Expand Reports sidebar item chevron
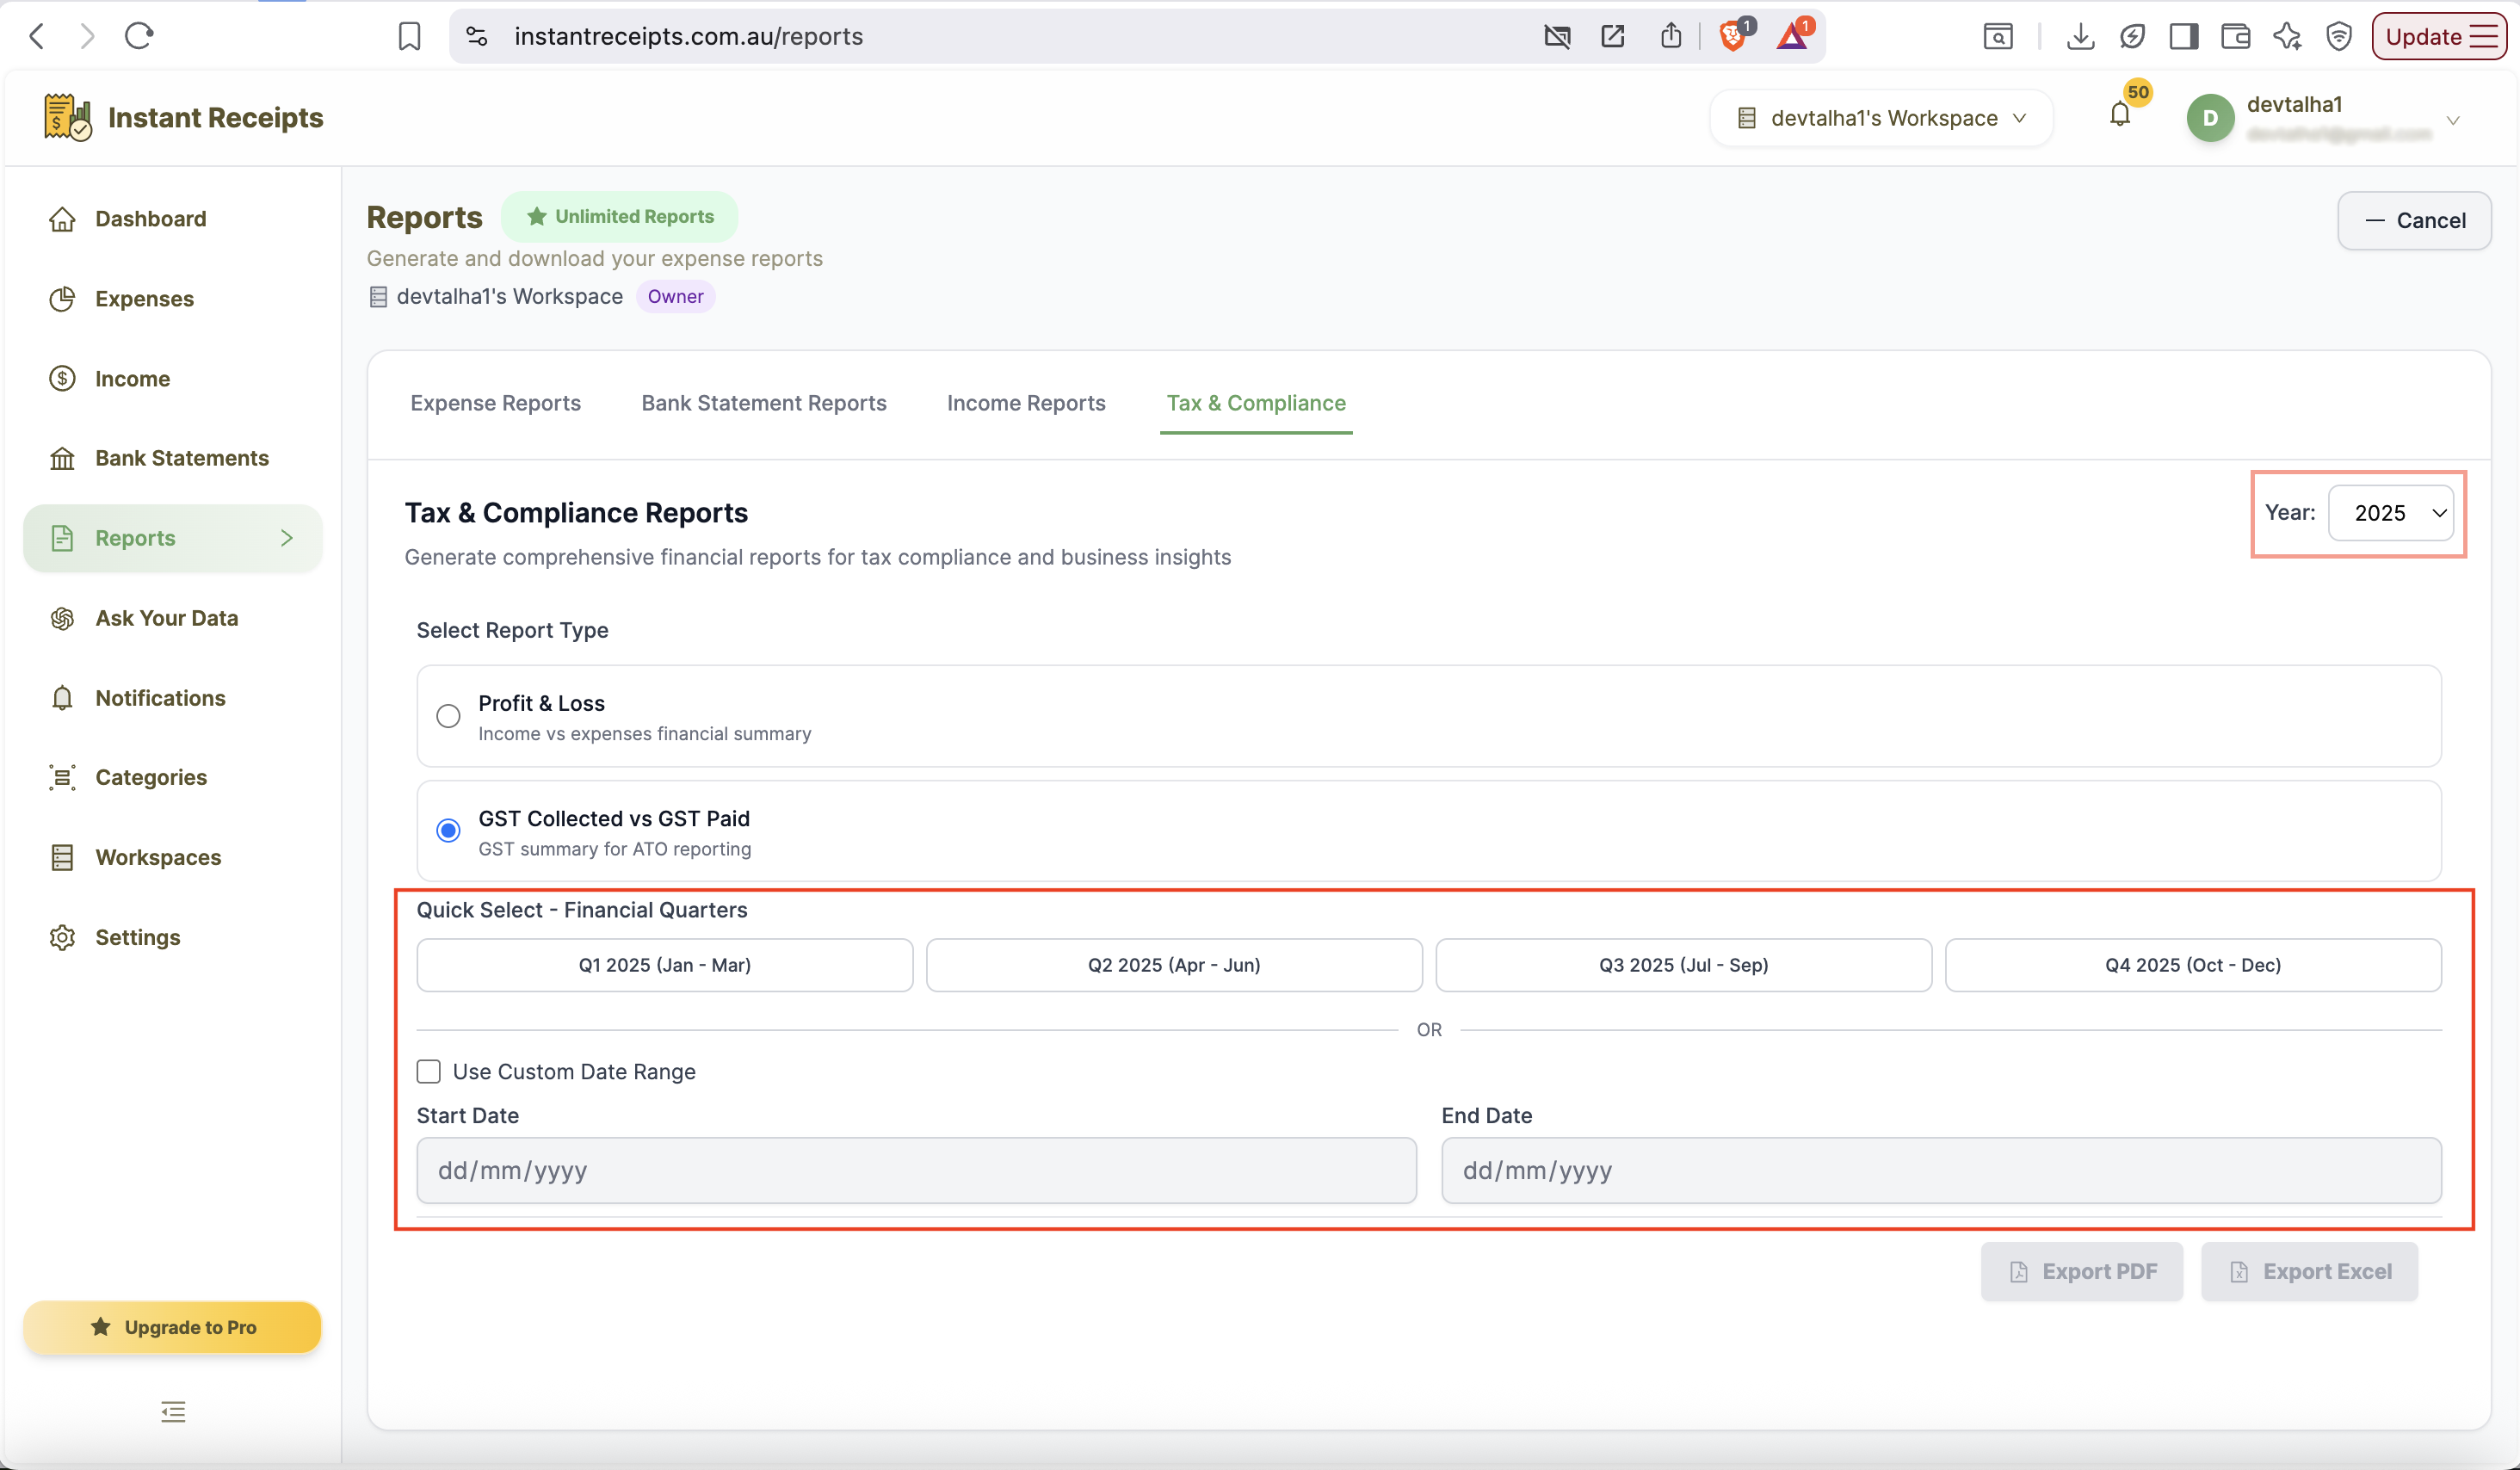This screenshot has width=2520, height=1470. (x=287, y=538)
